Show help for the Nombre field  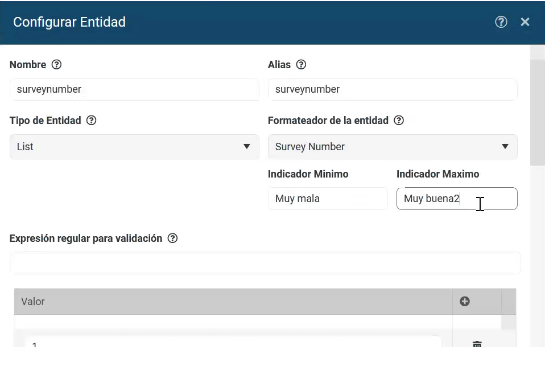coord(57,65)
